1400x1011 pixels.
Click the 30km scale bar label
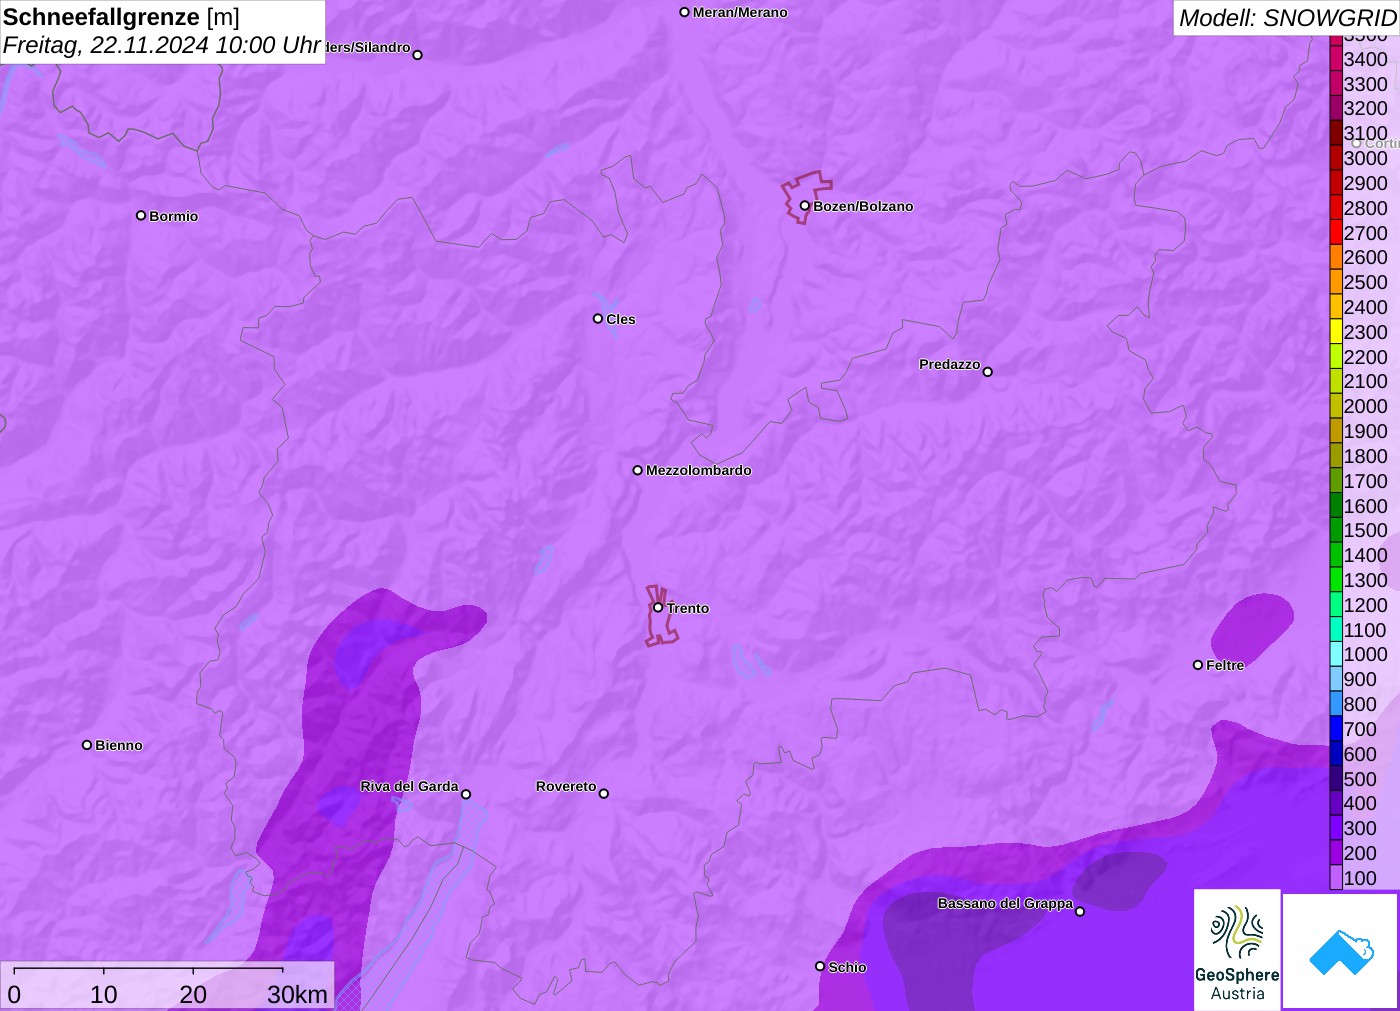pyautogui.click(x=297, y=994)
